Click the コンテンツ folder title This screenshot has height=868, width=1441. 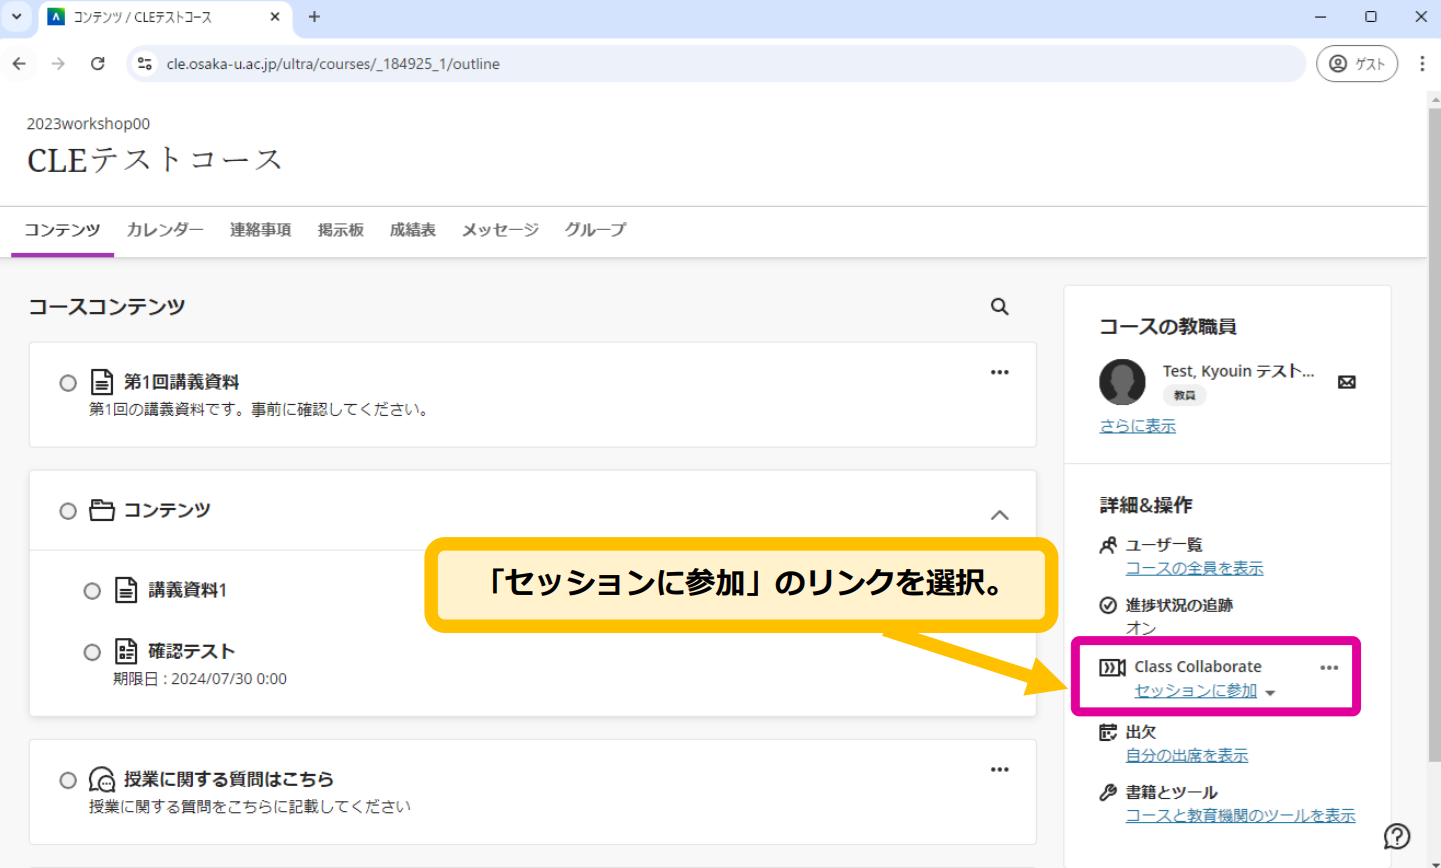[x=167, y=510]
